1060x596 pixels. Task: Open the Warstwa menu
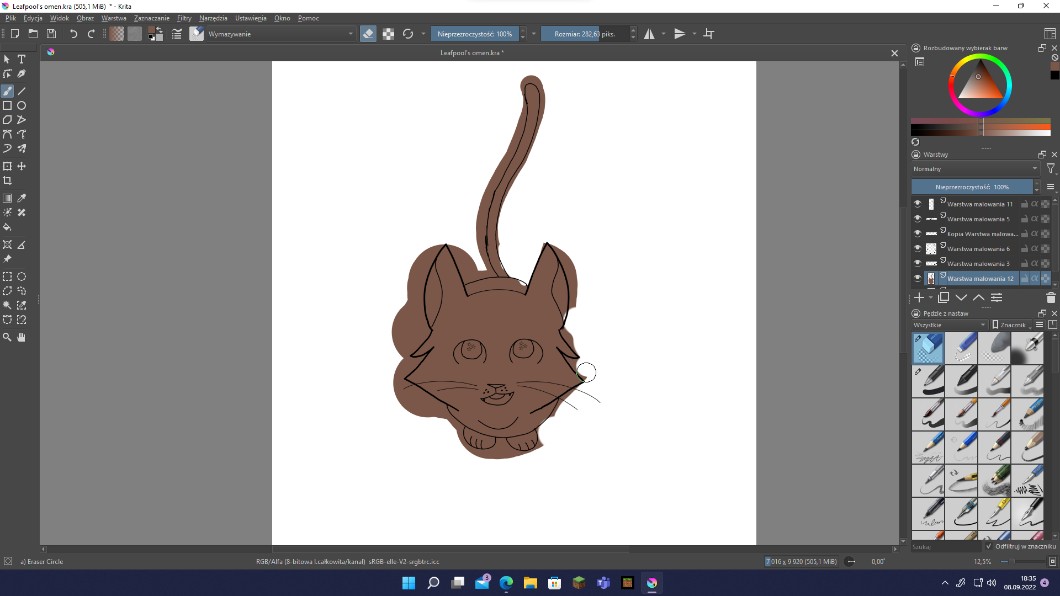pos(114,18)
